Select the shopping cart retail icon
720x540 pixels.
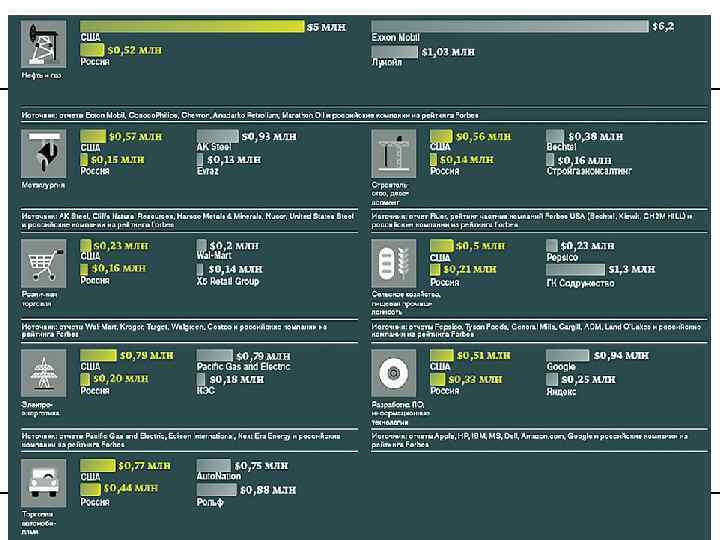pos(44,264)
